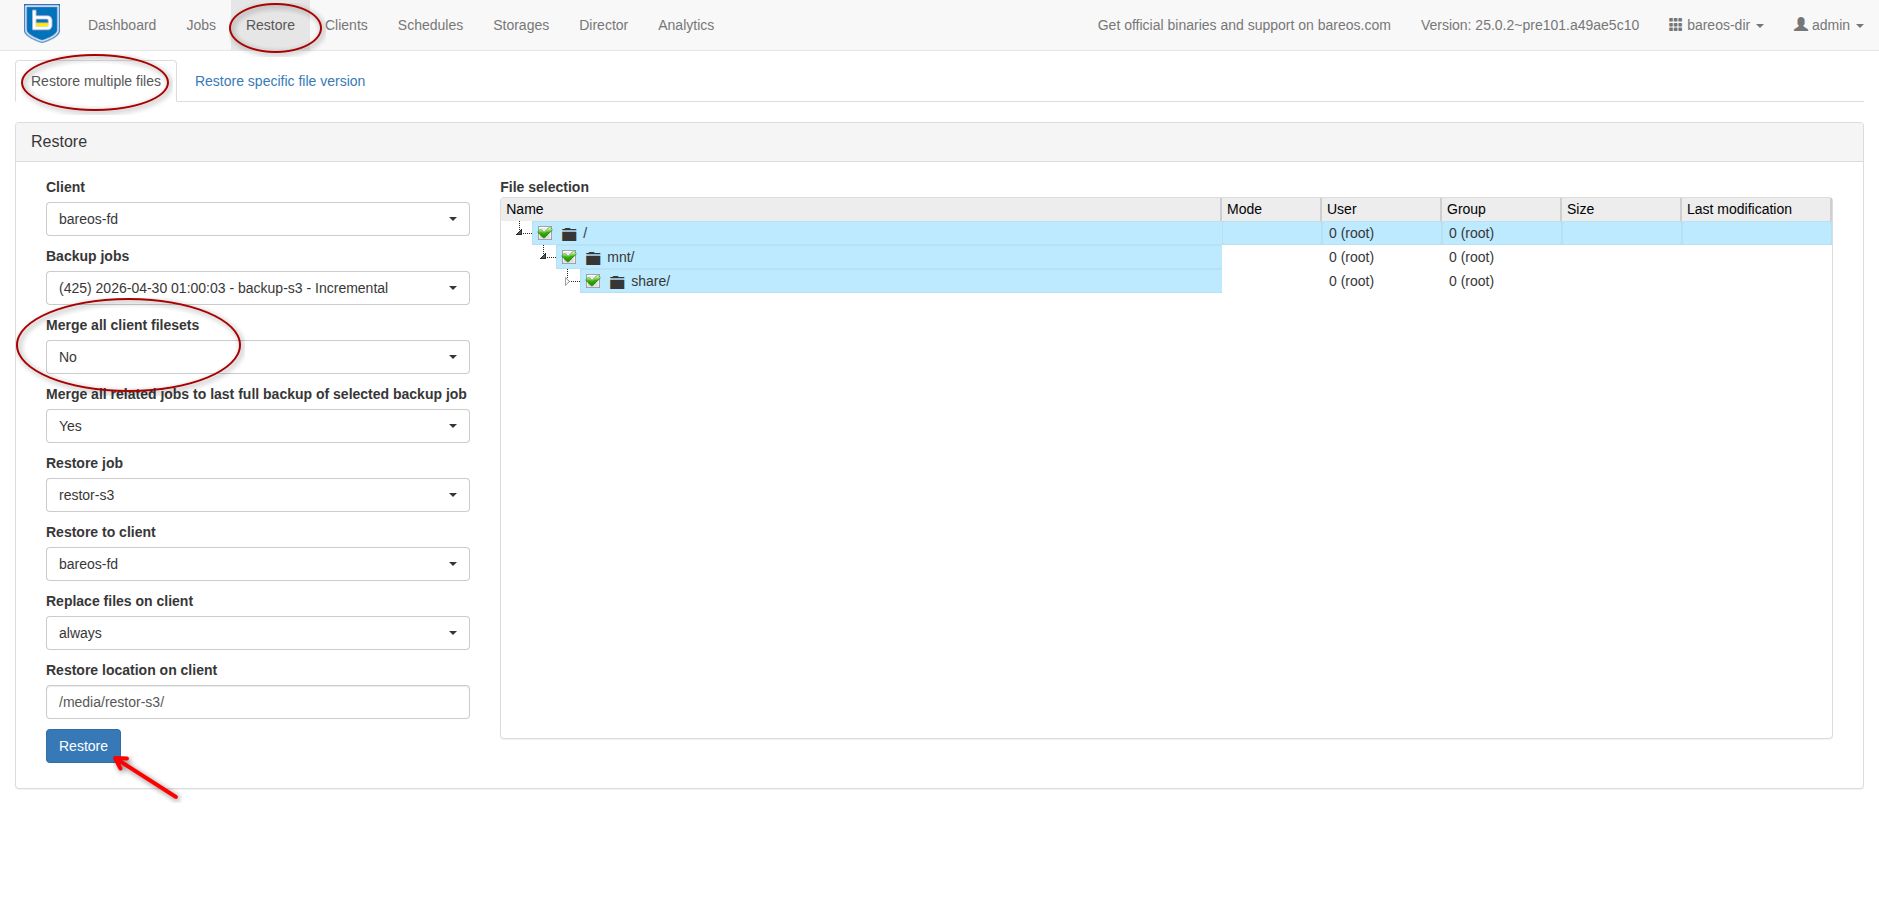Switch to Restore specific file version tab
Image resolution: width=1879 pixels, height=899 pixels.
[x=280, y=81]
